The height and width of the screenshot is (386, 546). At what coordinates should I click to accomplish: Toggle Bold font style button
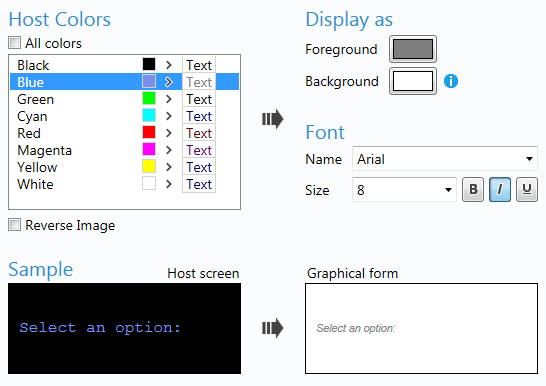pos(473,190)
